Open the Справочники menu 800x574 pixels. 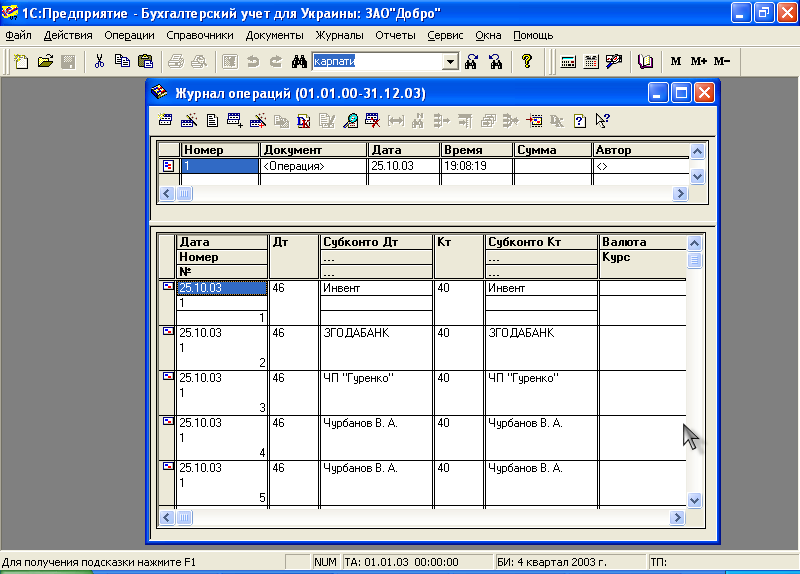pyautogui.click(x=199, y=35)
